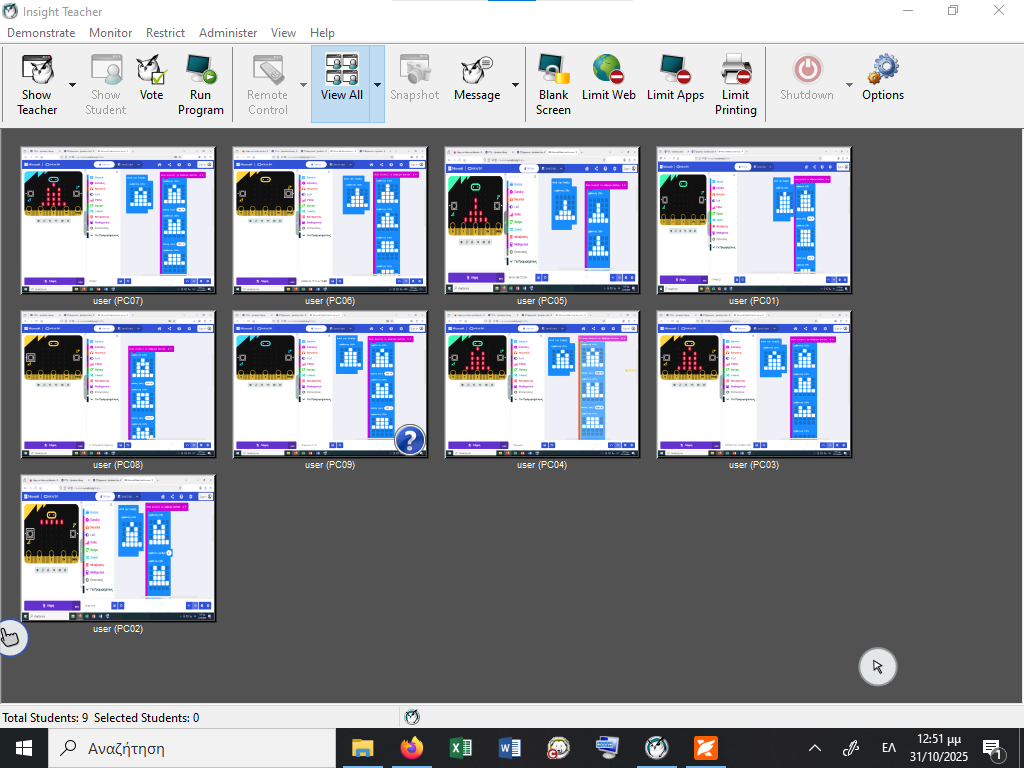The image size is (1024, 768).
Task: Open the Monitor menu
Action: tap(110, 32)
